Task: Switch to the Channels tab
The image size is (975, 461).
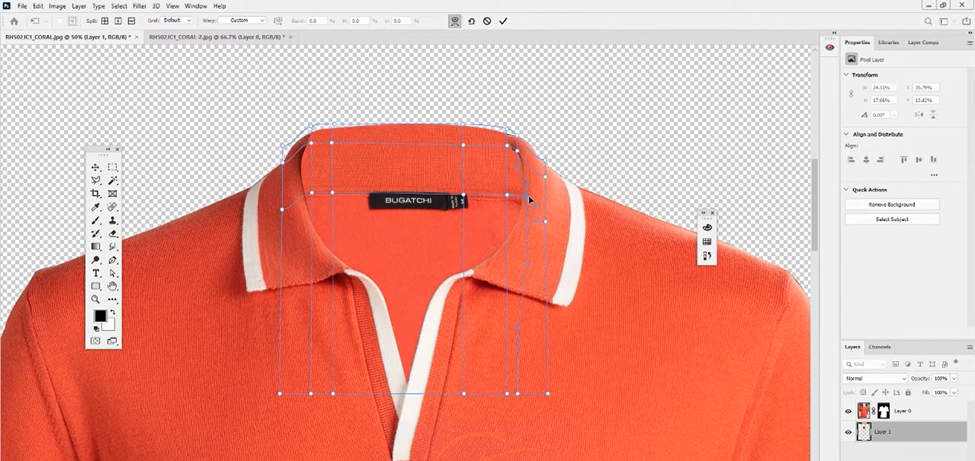Action: tap(879, 346)
